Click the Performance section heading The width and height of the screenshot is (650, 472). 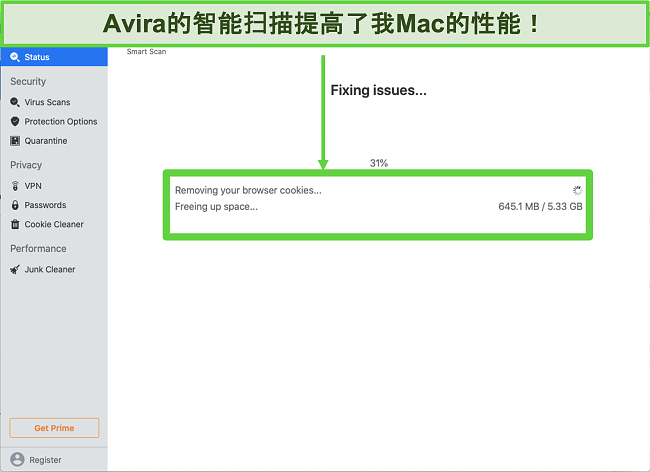[38, 249]
